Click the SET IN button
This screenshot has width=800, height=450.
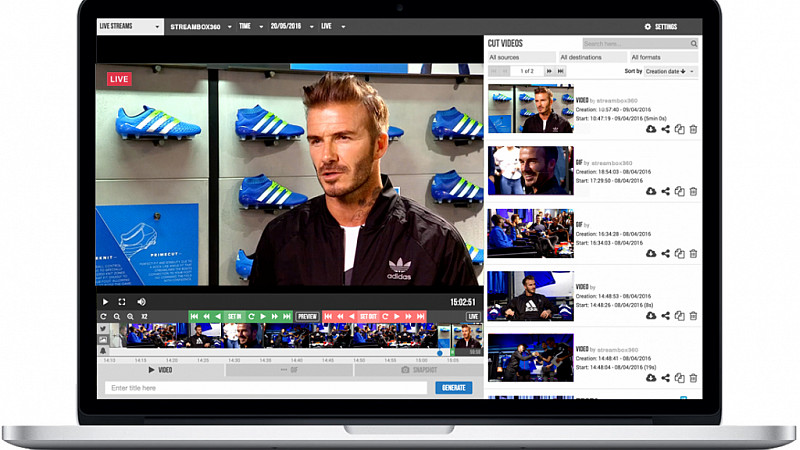(235, 317)
